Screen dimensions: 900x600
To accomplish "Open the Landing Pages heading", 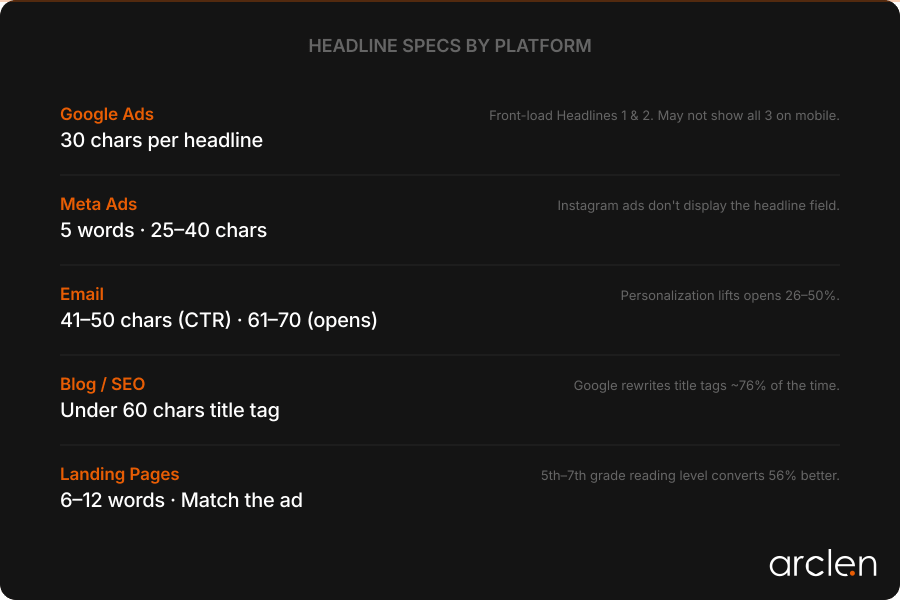I will click(x=120, y=474).
